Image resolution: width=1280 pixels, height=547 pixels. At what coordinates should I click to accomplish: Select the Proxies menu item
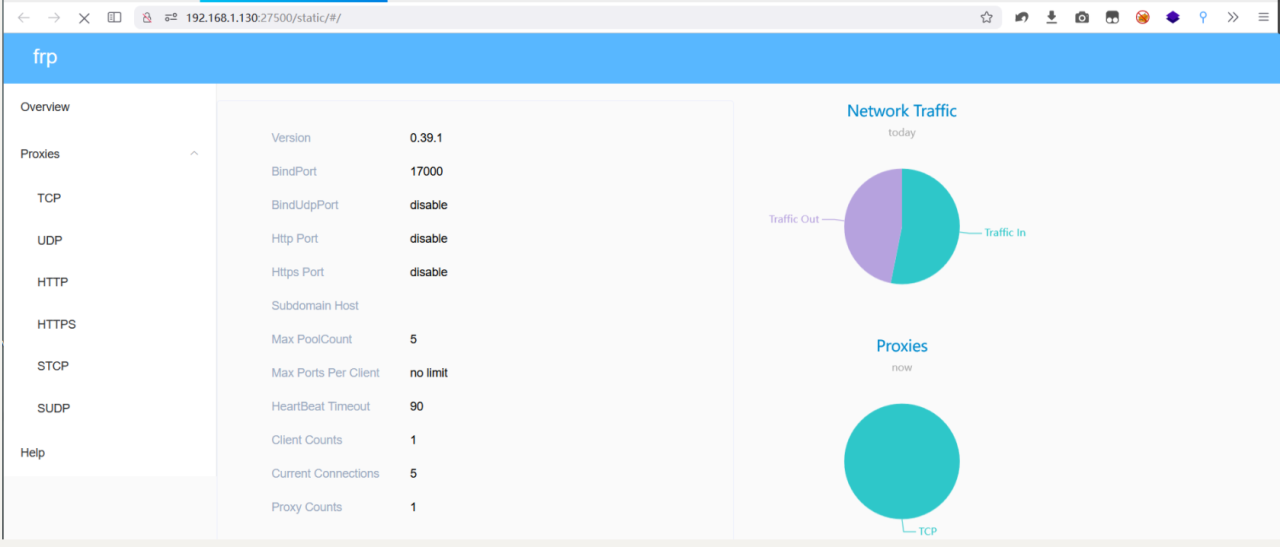click(40, 154)
